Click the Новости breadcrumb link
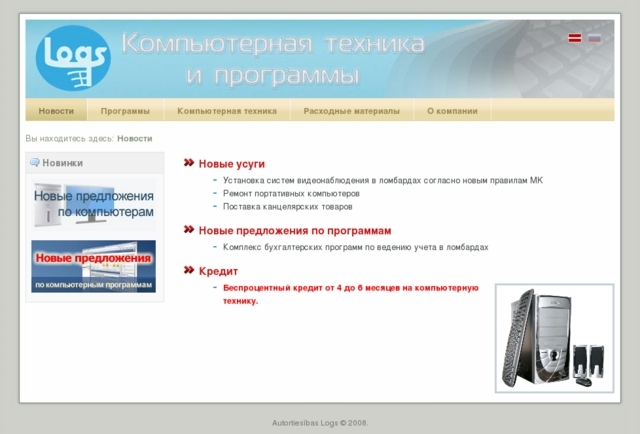 tap(135, 139)
